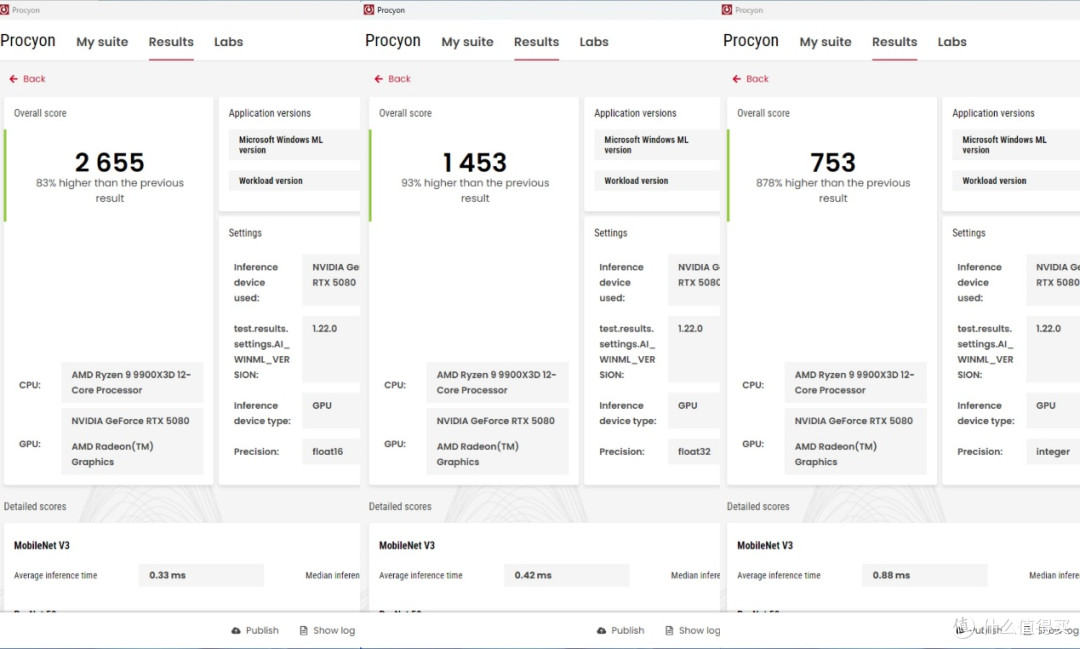Image resolution: width=1080 pixels, height=649 pixels.
Task: Click NVIDIA GeForce RTX 5080 GPU in middle window
Action: (495, 421)
